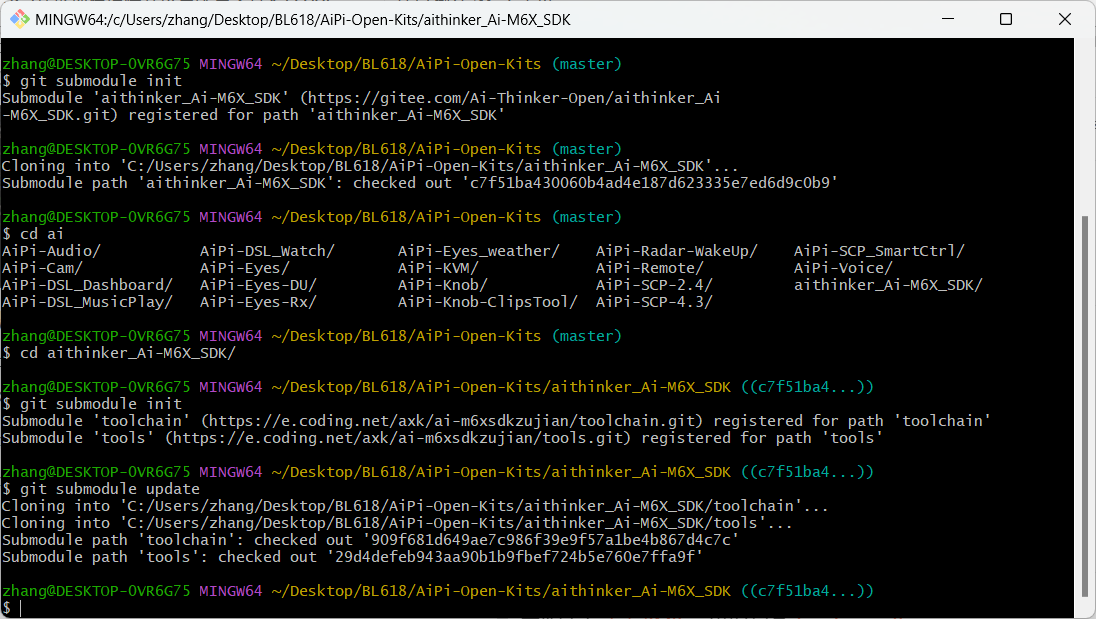Select the AiPi-SCP_SmartCtrl/ entry
The width and height of the screenshot is (1096, 619).
(x=879, y=252)
